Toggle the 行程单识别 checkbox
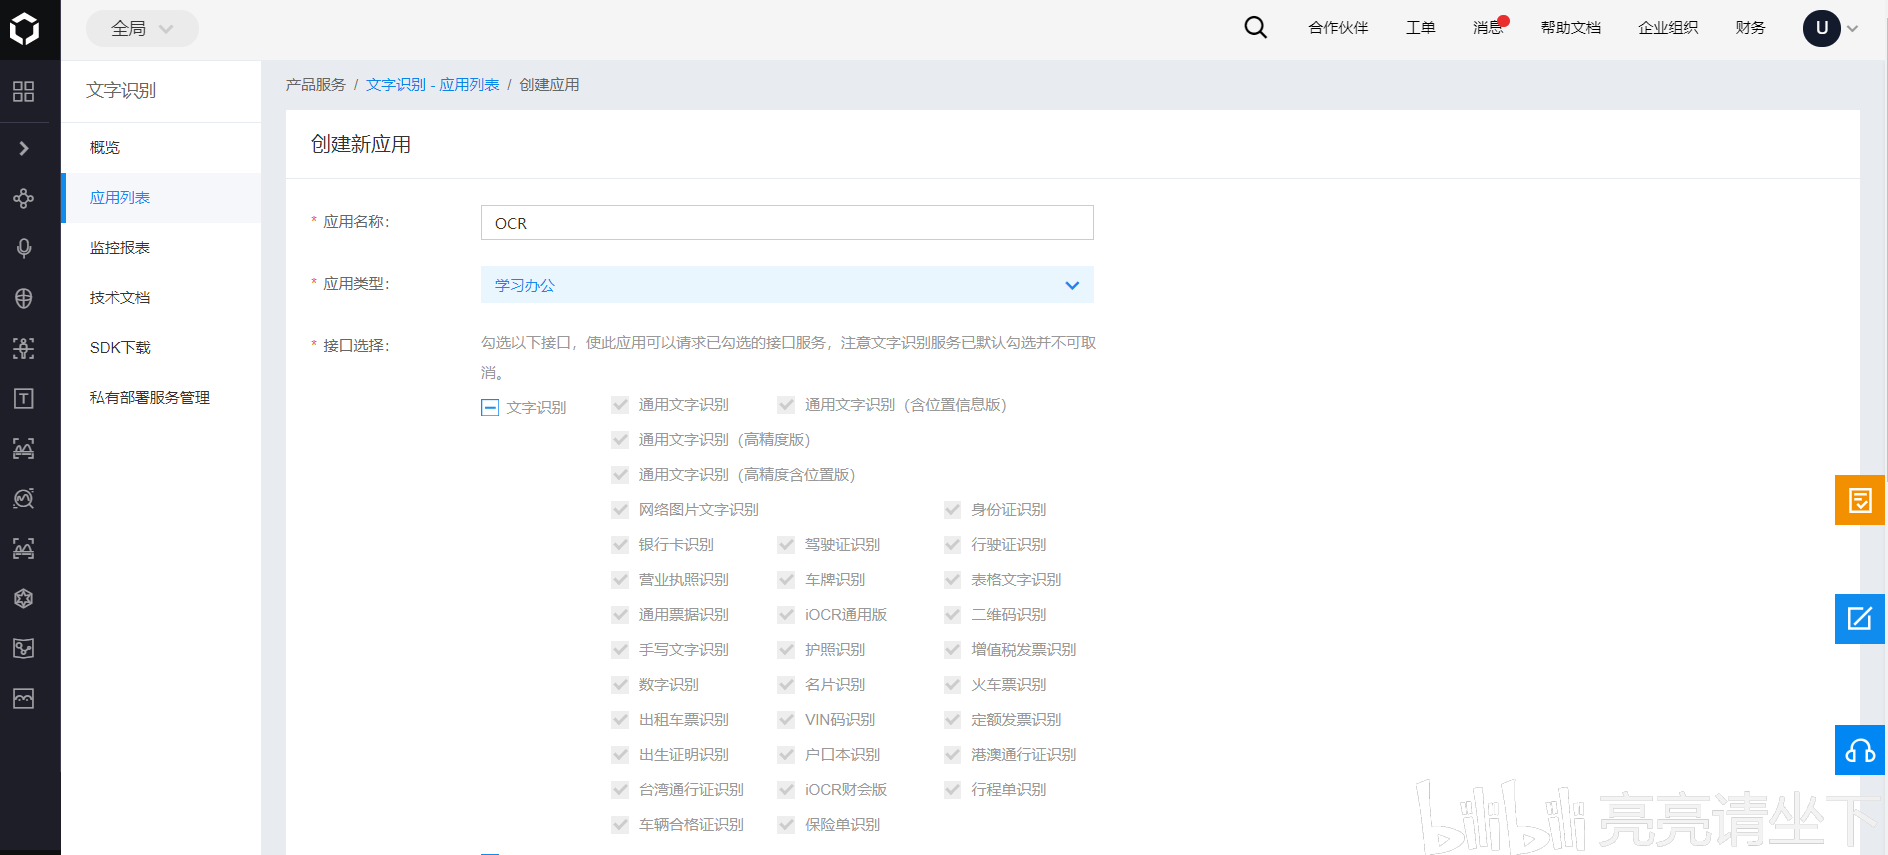This screenshot has width=1888, height=855. (x=952, y=790)
